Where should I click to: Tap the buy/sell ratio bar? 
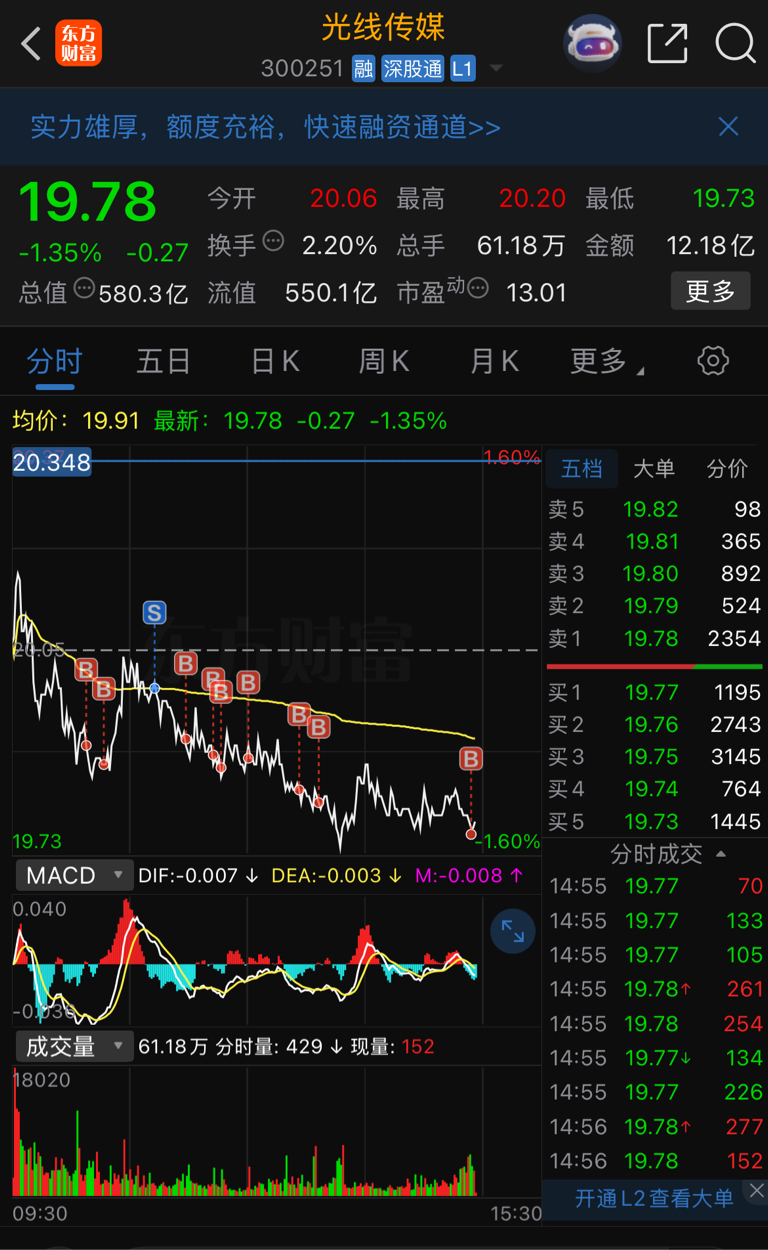point(655,666)
